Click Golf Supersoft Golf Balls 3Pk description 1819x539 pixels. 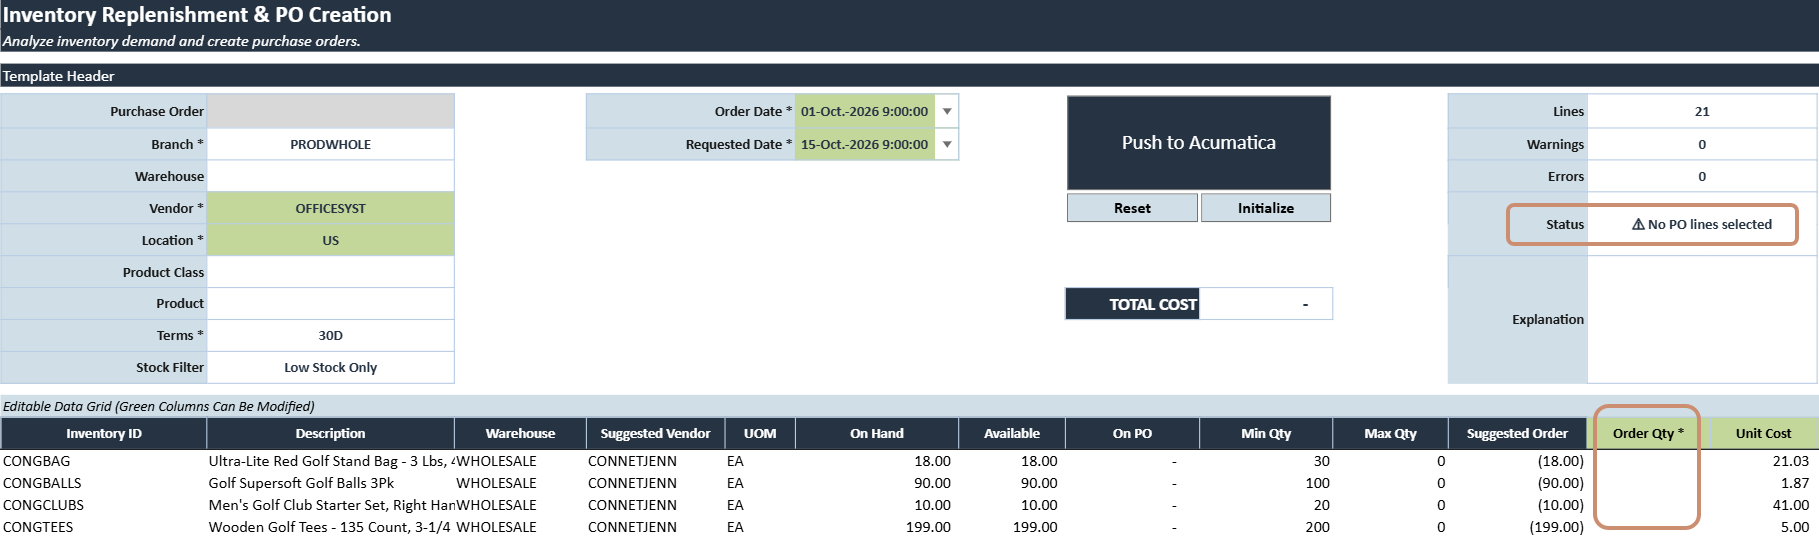click(x=330, y=483)
